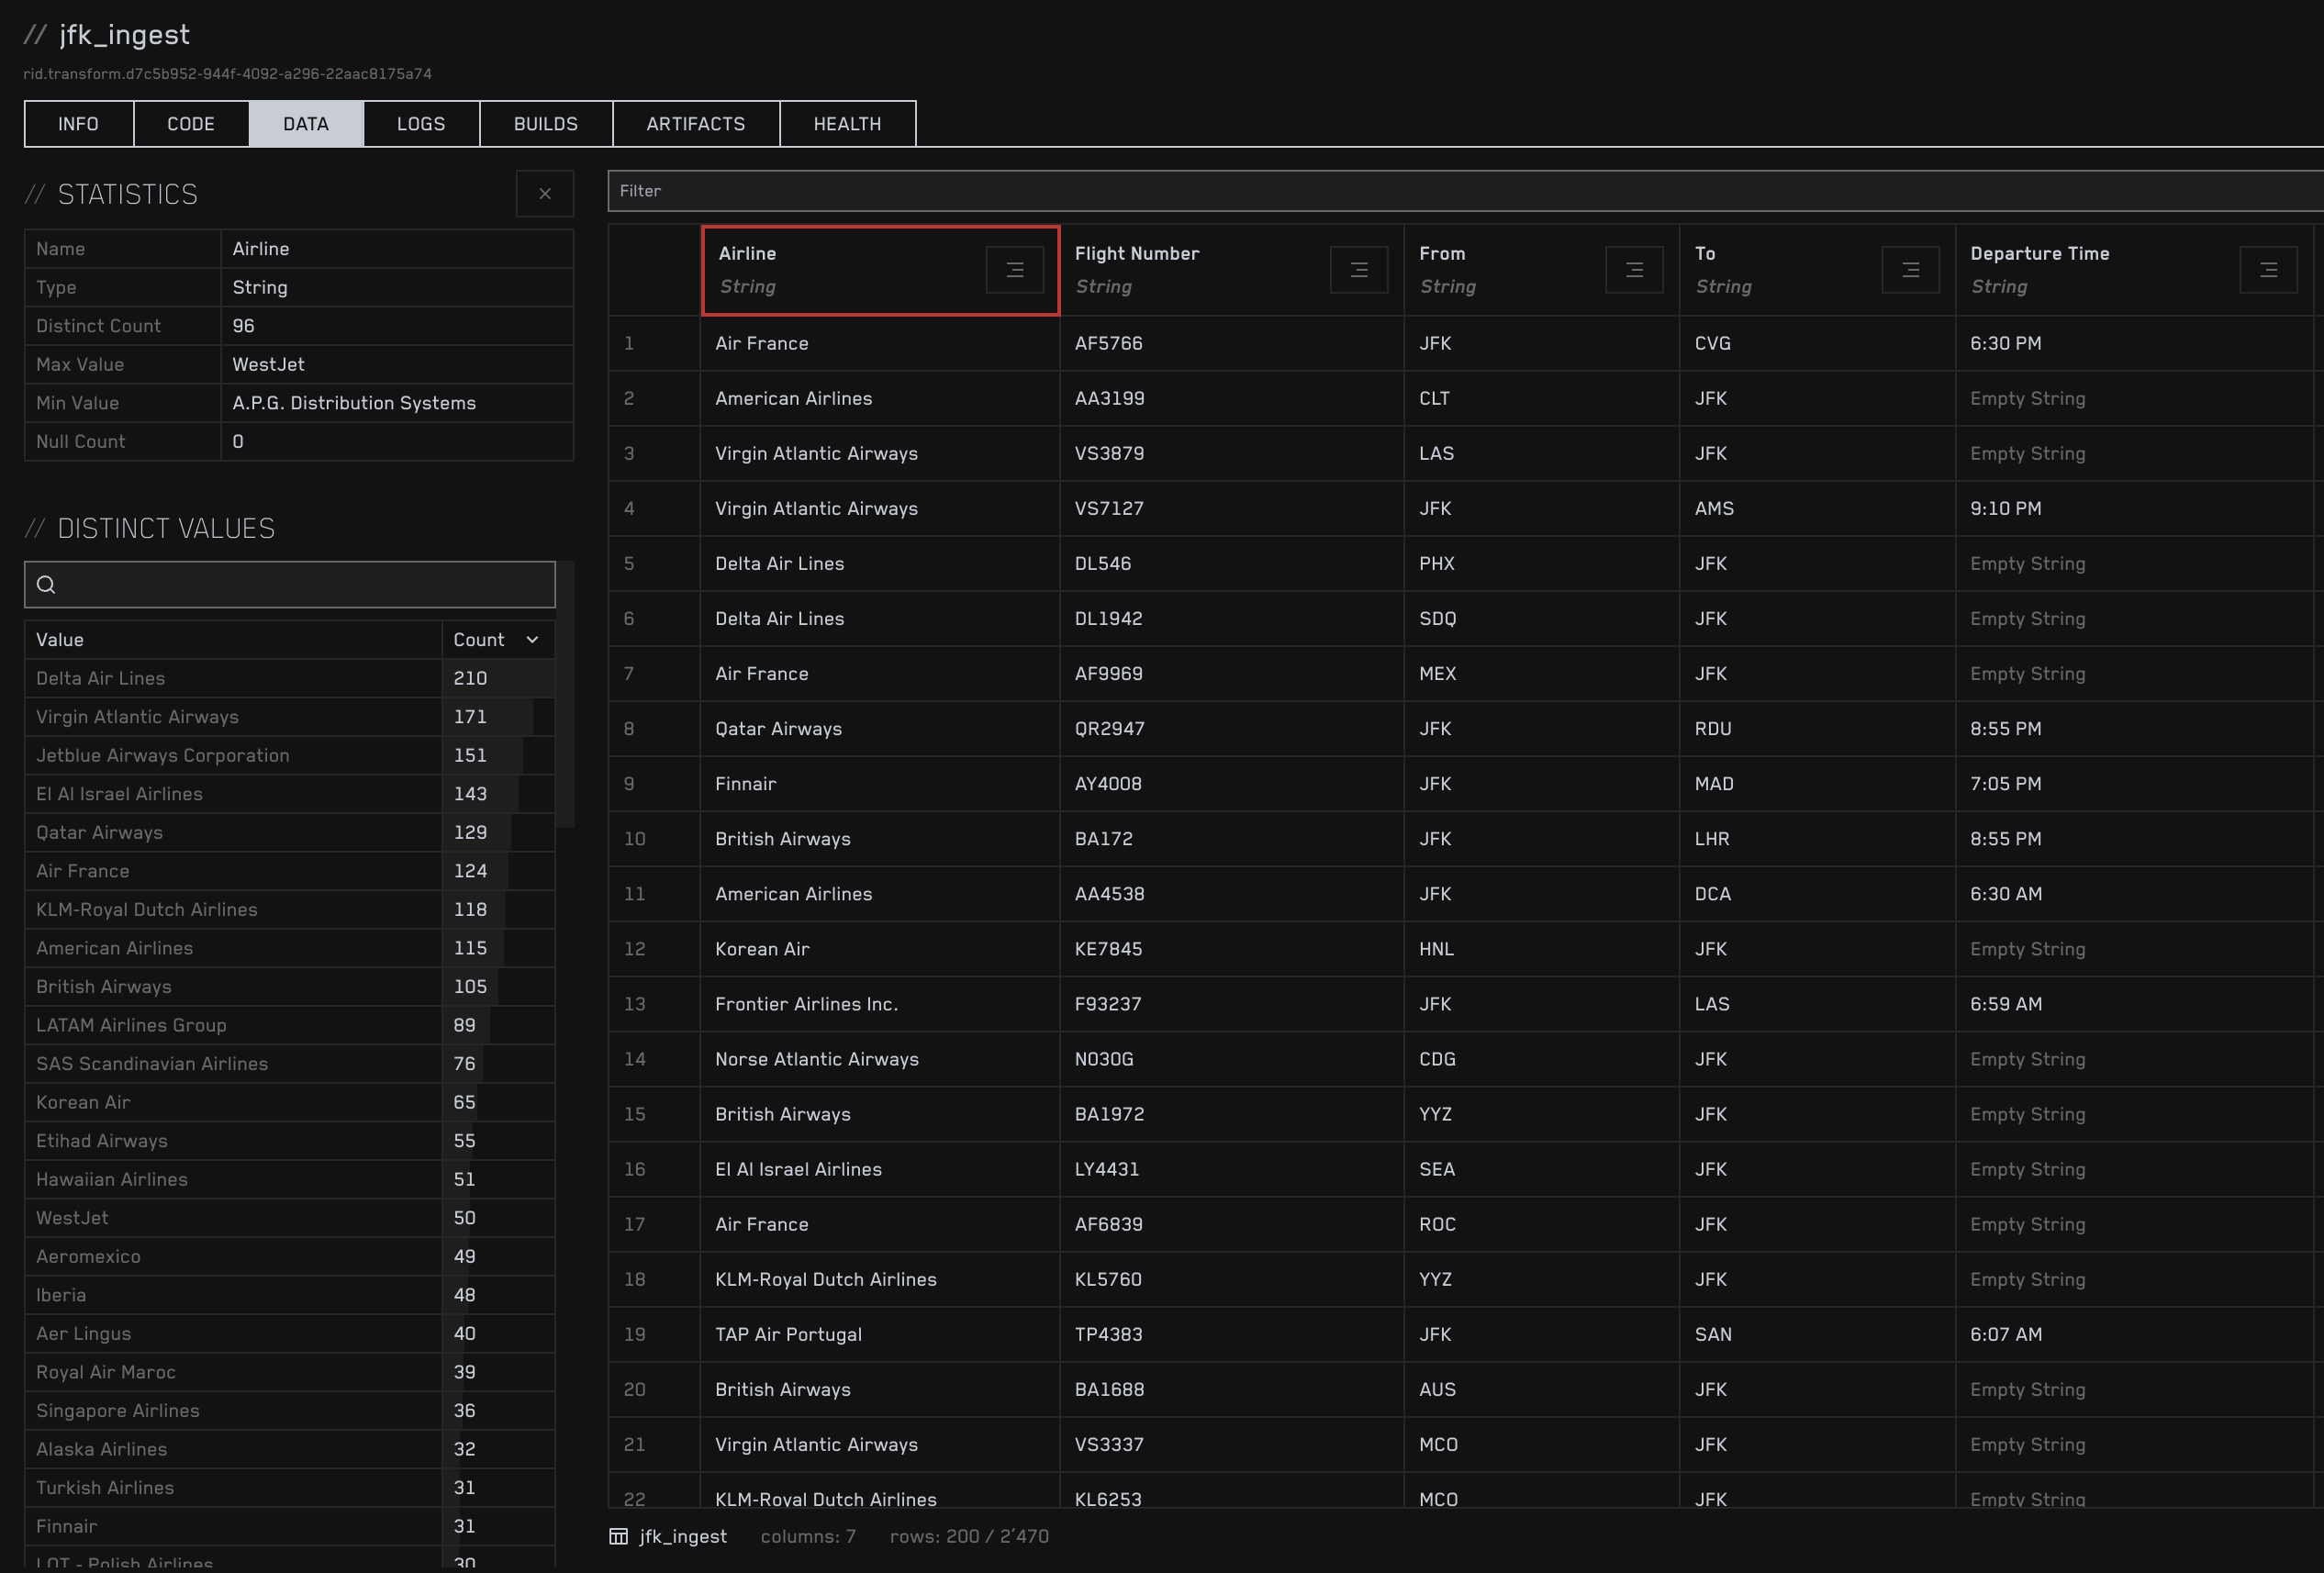
Task: Open the HEALTH tab
Action: (847, 124)
